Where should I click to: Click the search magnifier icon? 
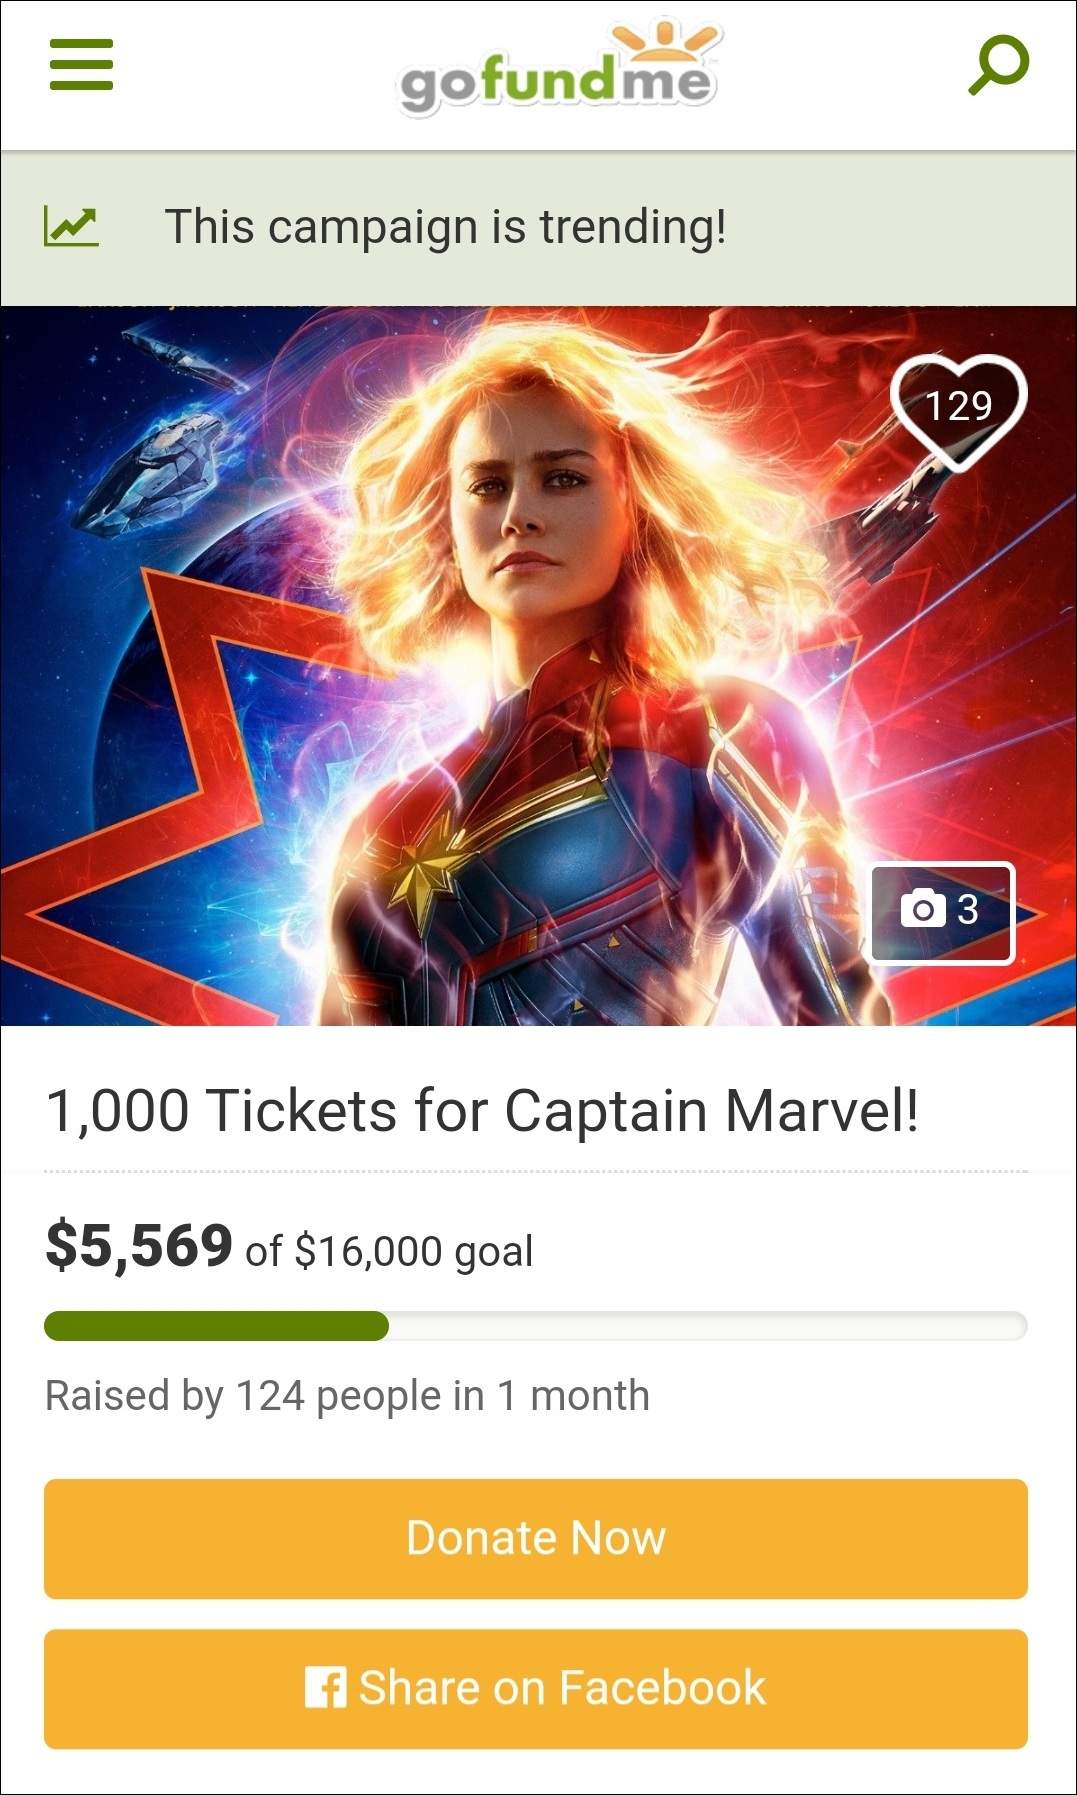998,65
